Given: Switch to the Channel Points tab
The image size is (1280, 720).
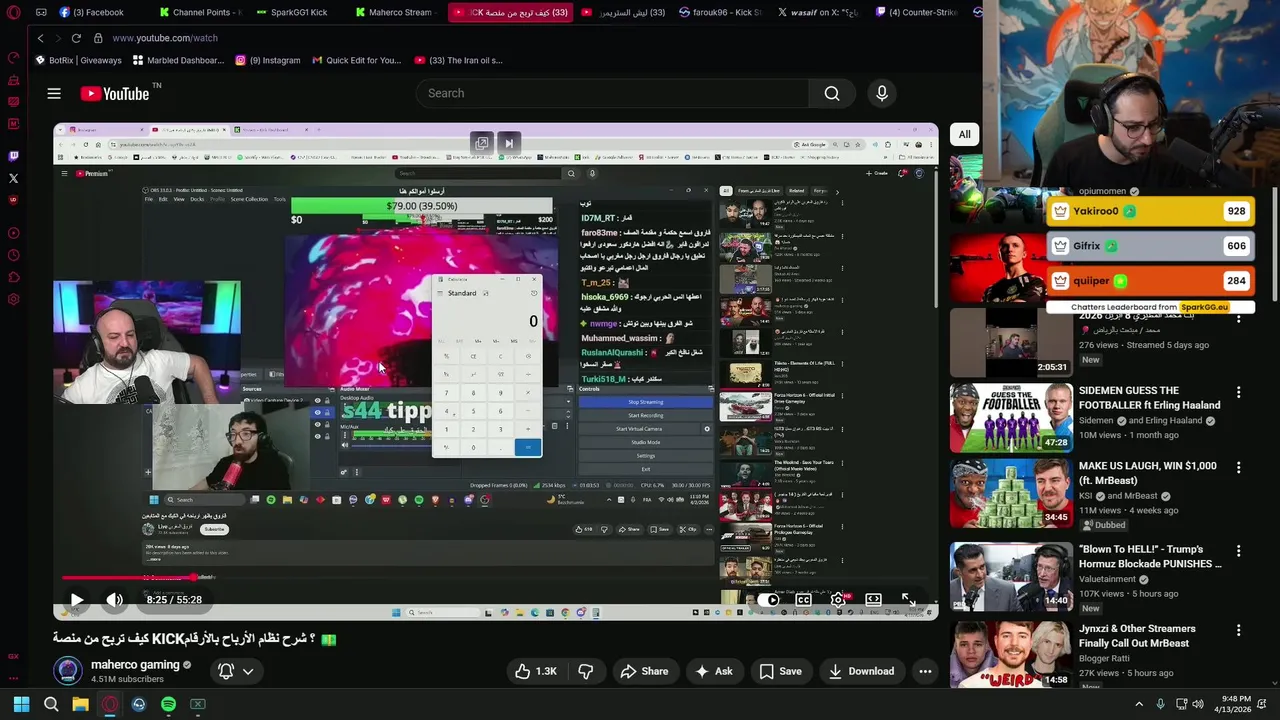Looking at the screenshot, I should 200,12.
